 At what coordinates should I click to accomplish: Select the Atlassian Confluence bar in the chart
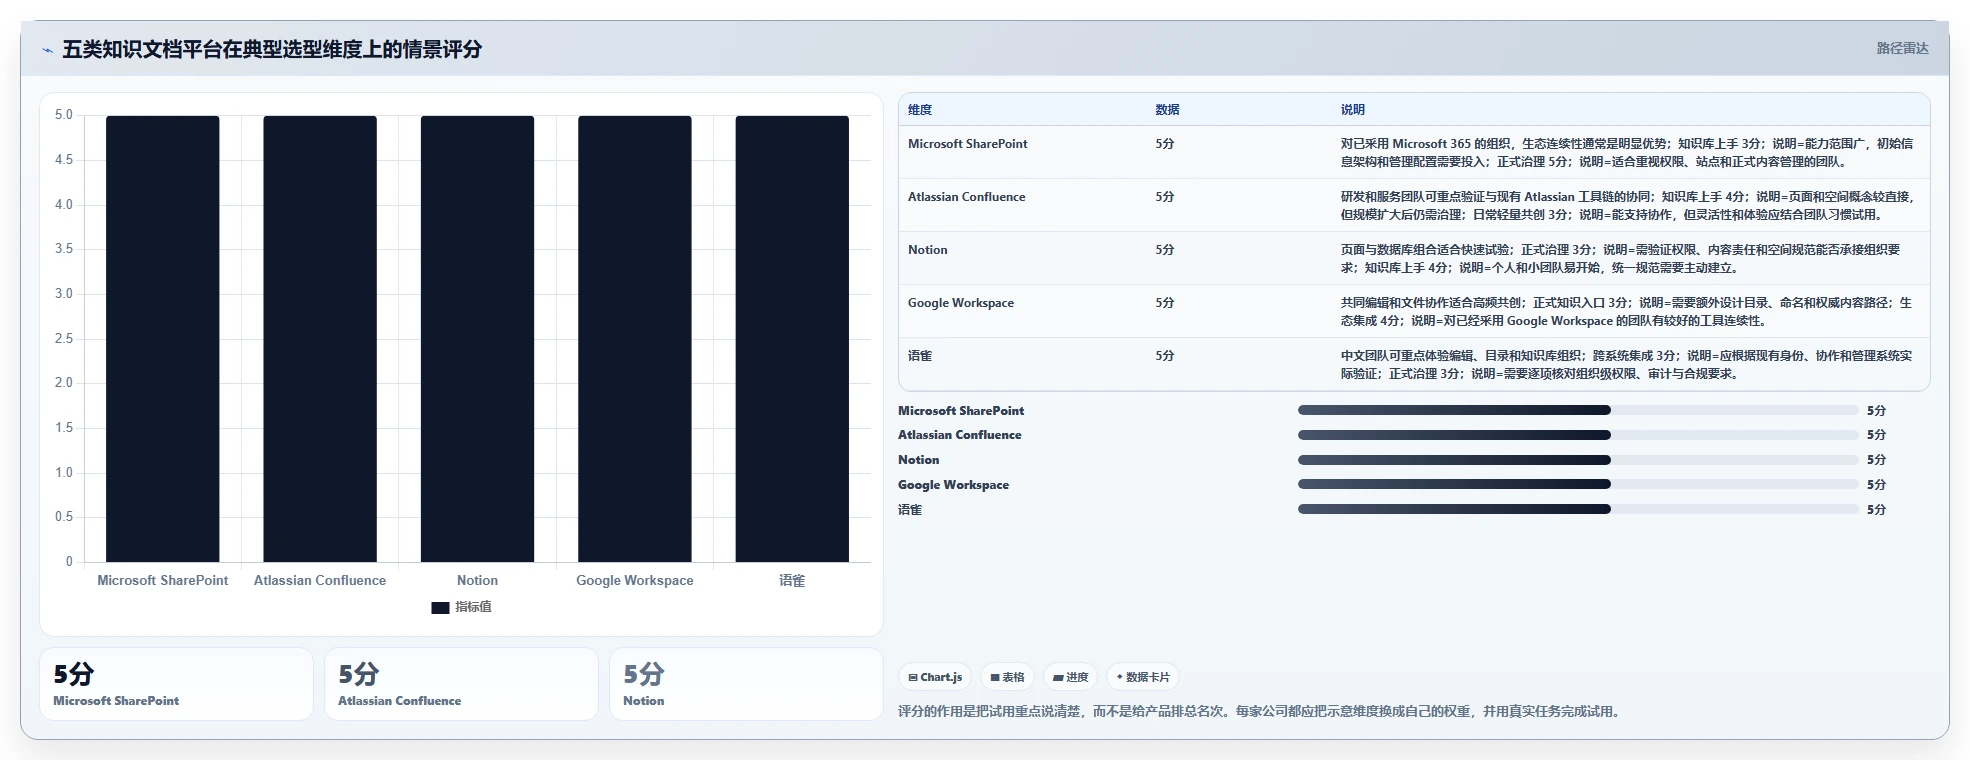coord(320,339)
